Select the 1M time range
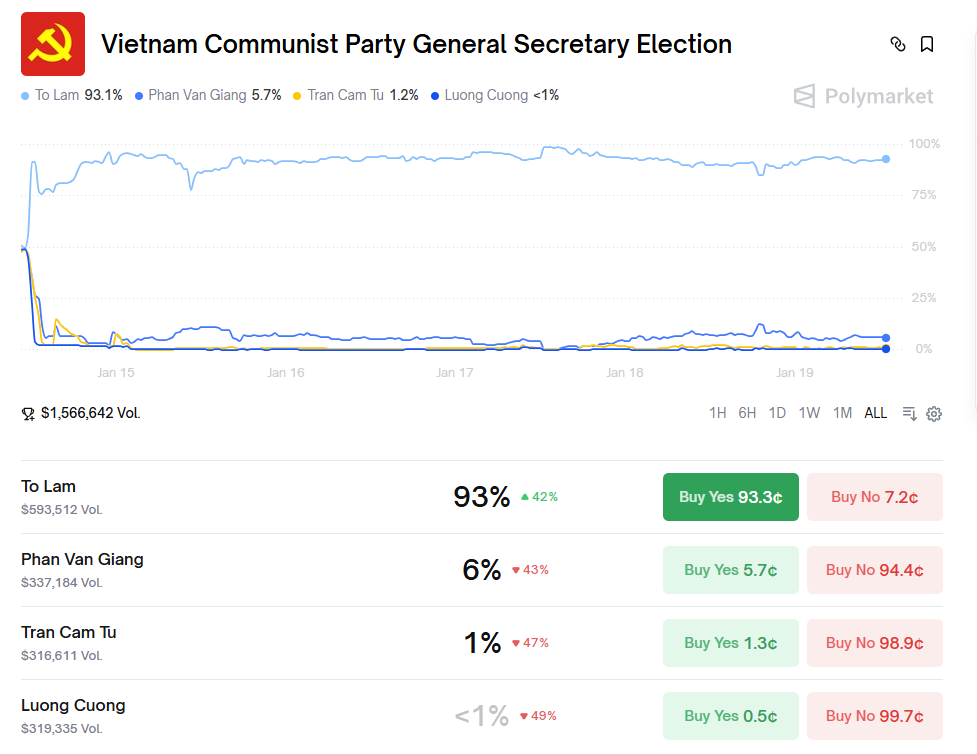 (842, 413)
